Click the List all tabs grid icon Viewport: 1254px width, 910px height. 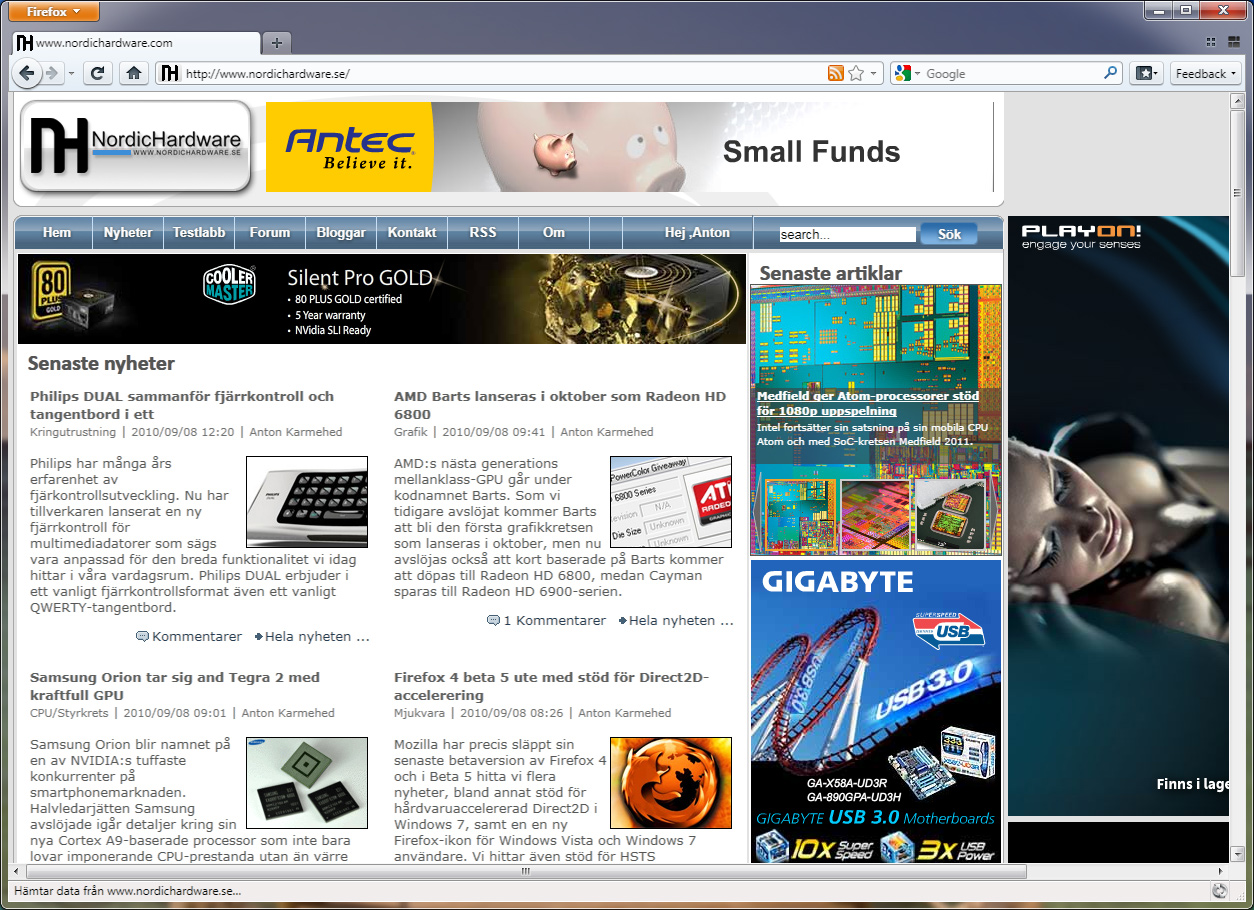(x=1232, y=42)
